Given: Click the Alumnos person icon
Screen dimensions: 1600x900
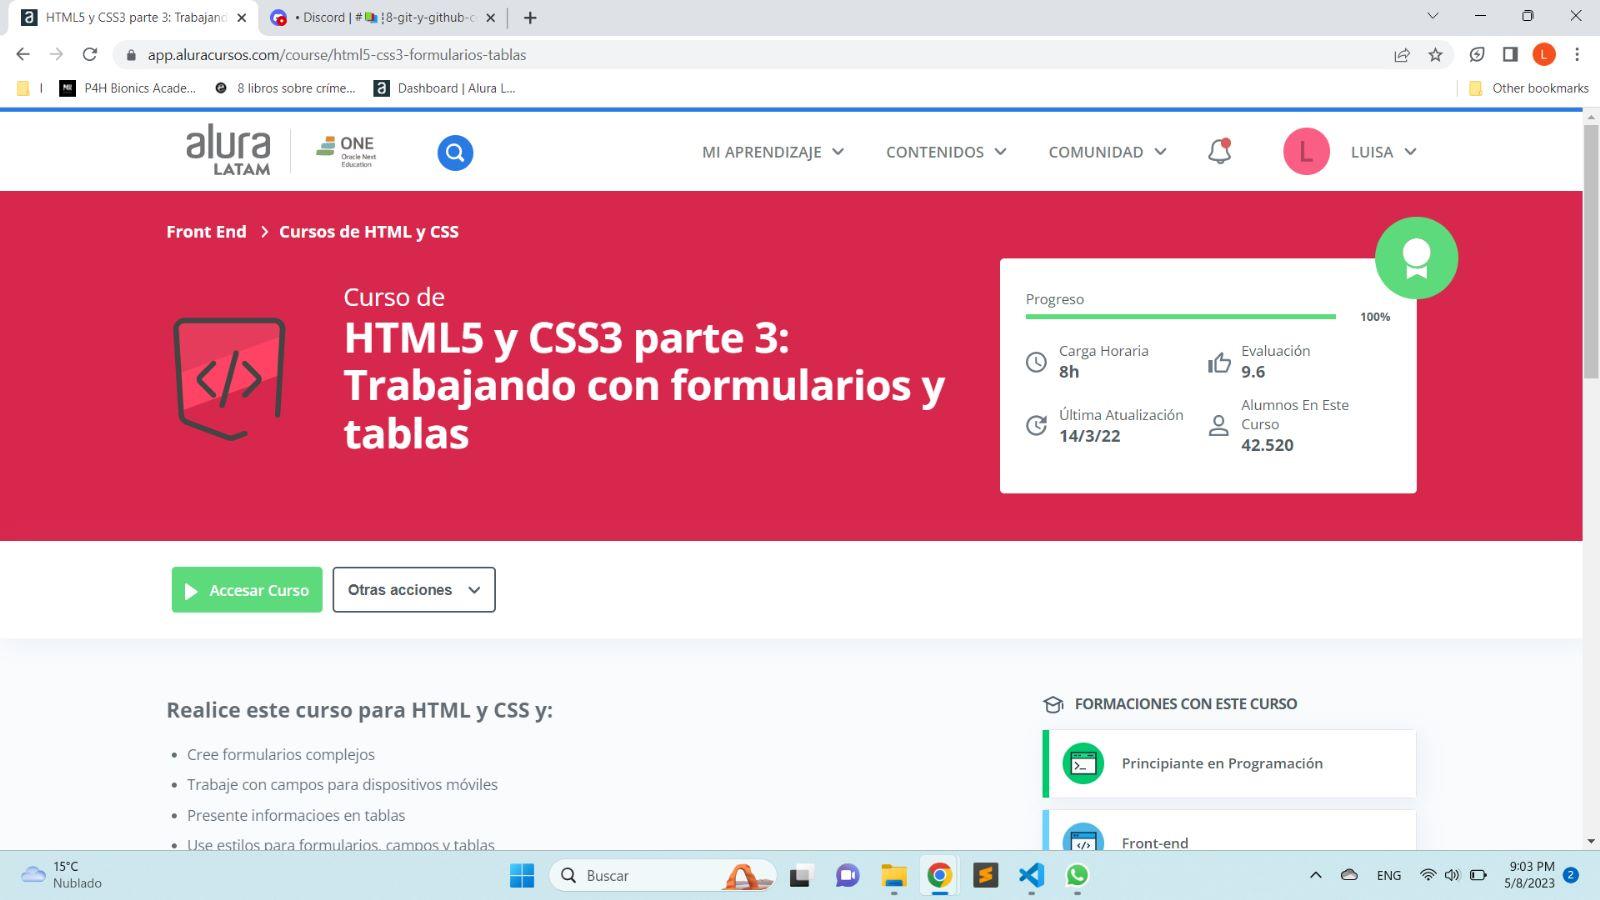Looking at the screenshot, I should click(x=1218, y=425).
